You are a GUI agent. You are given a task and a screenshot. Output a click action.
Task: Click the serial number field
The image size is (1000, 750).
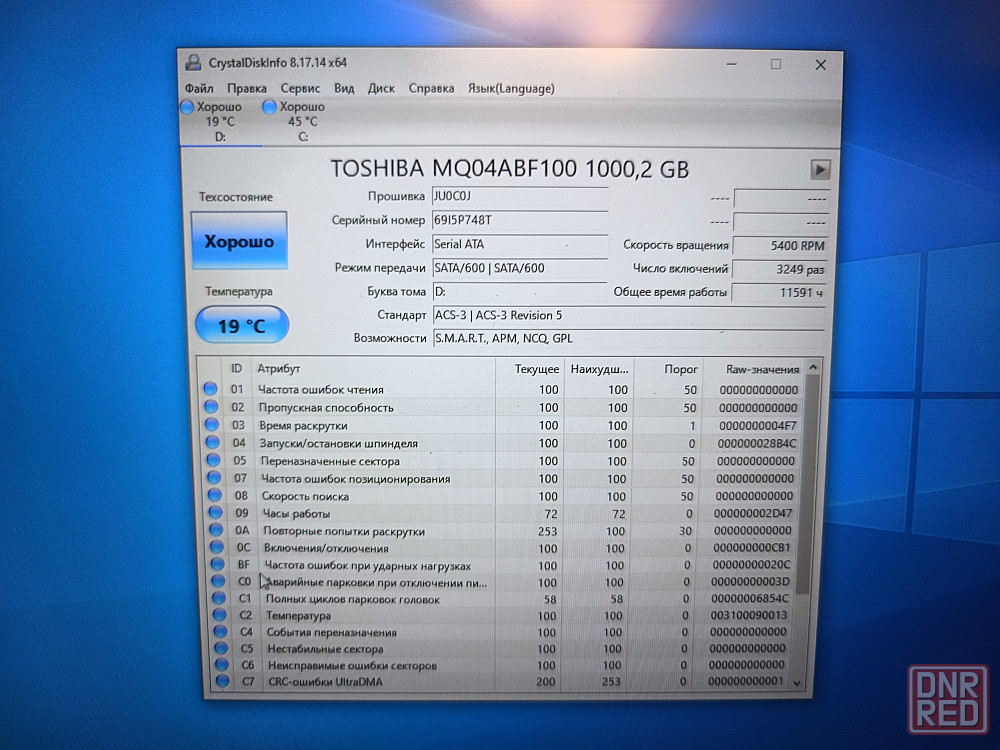519,219
